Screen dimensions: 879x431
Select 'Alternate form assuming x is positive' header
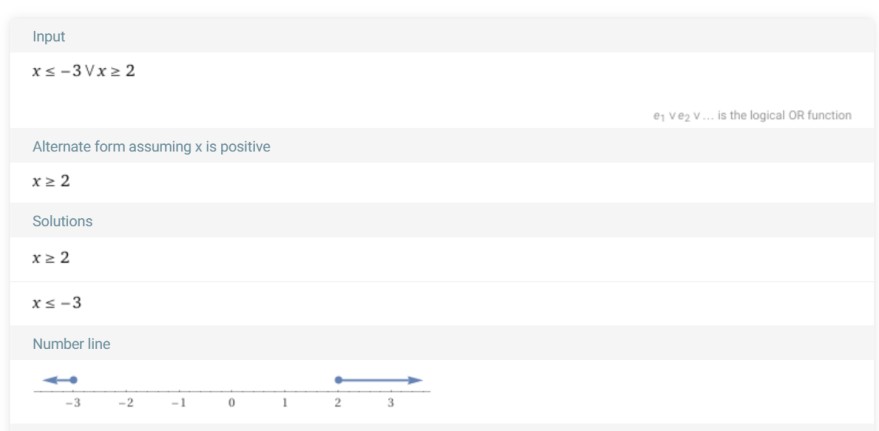point(151,147)
